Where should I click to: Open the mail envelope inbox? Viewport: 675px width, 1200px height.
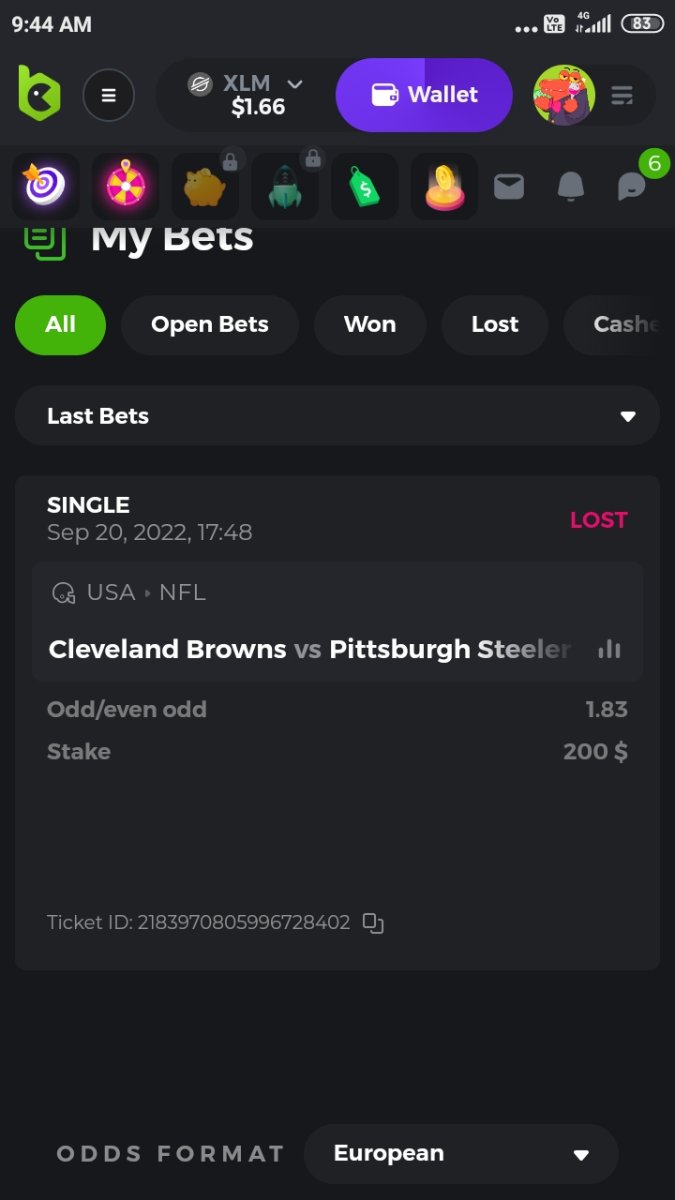point(509,186)
